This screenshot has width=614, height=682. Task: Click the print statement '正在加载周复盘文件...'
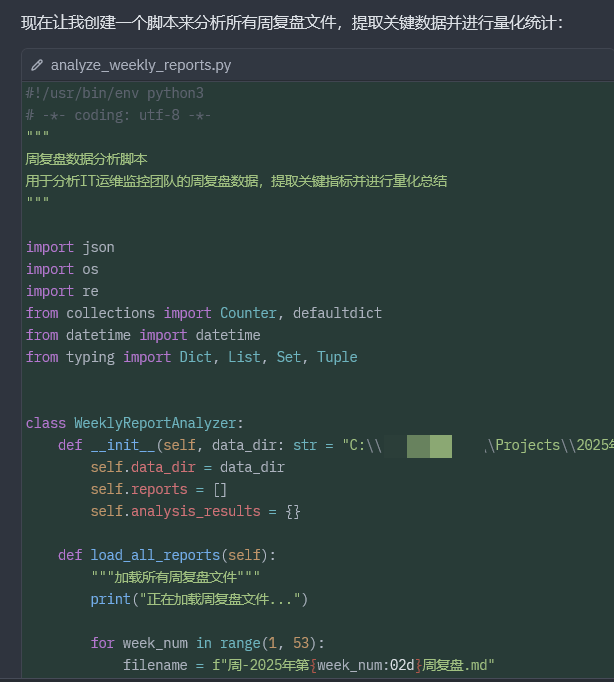[x=199, y=599]
